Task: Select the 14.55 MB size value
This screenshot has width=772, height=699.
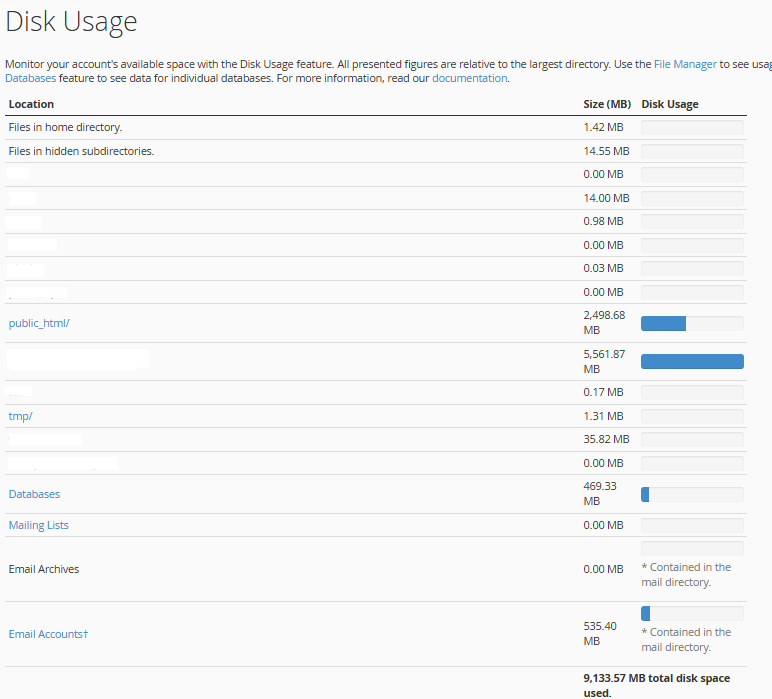Action: click(606, 151)
